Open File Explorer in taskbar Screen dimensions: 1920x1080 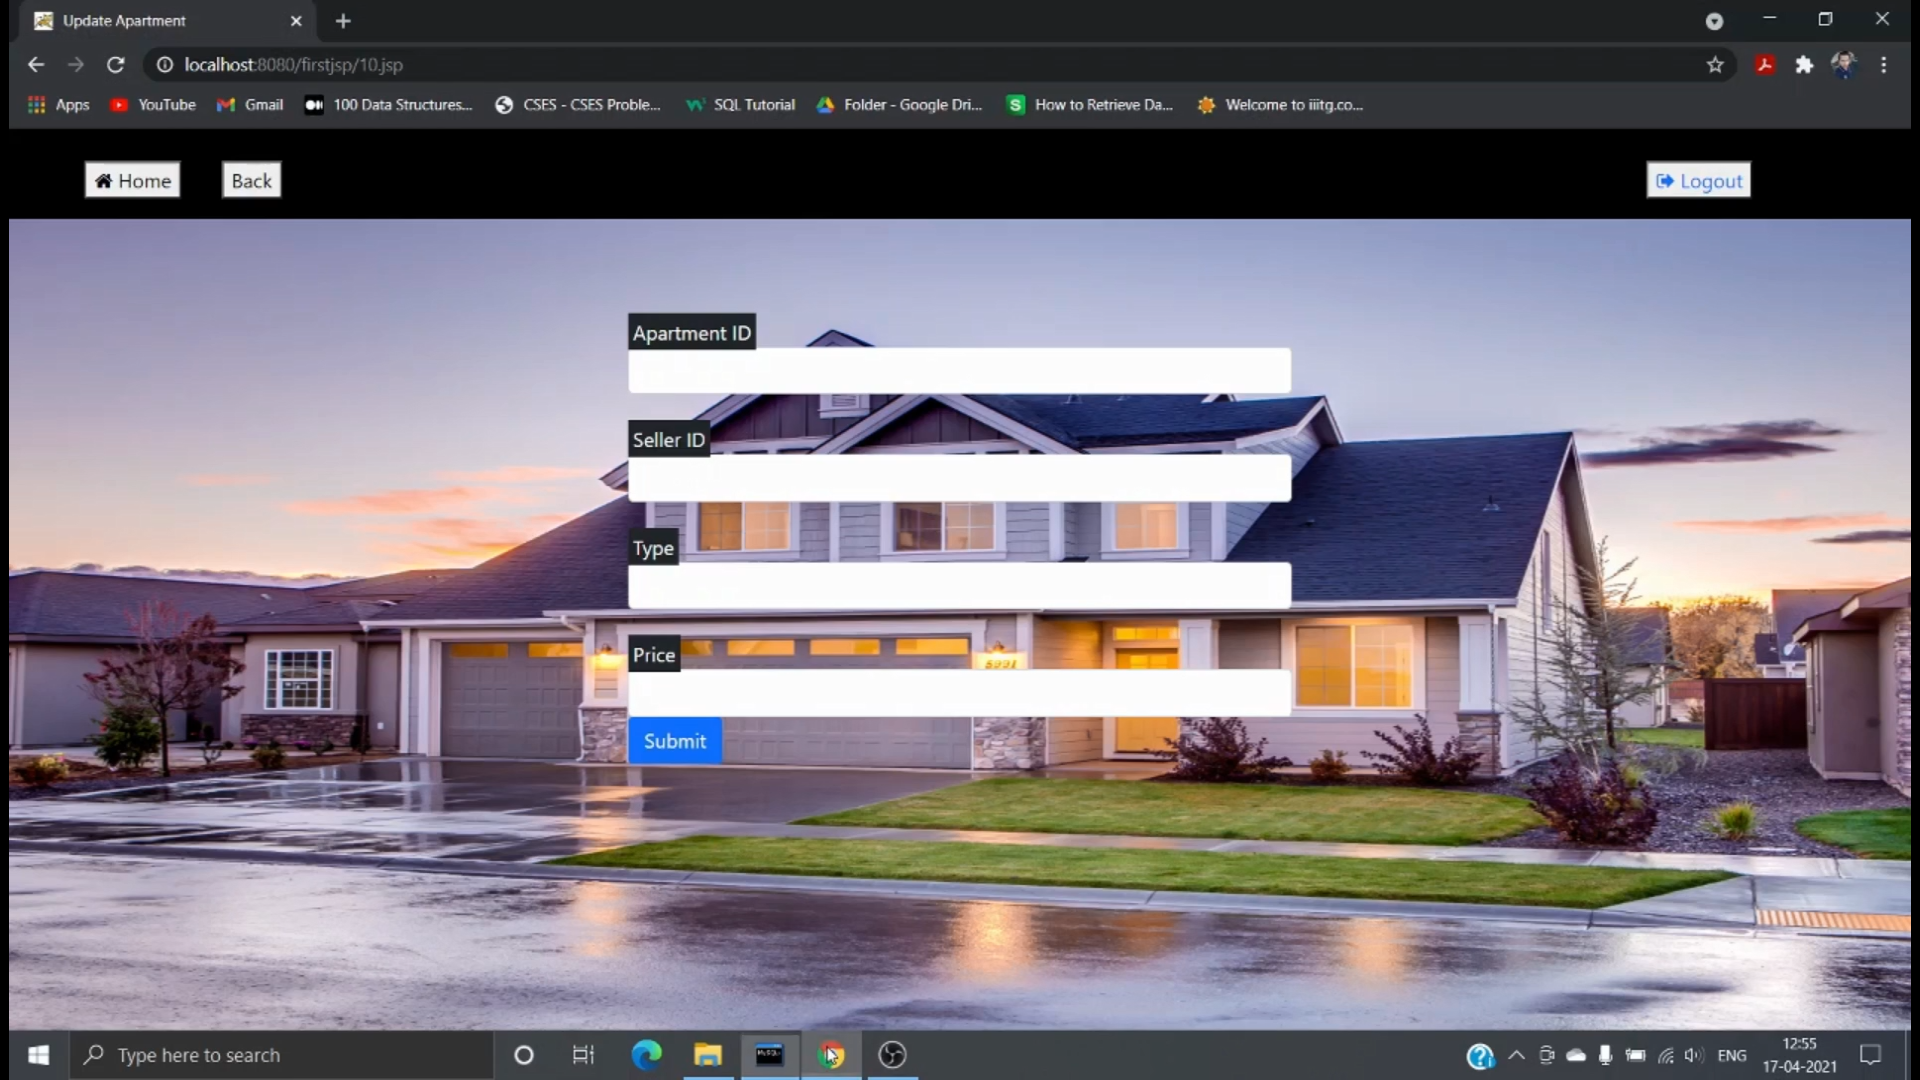pos(708,1055)
